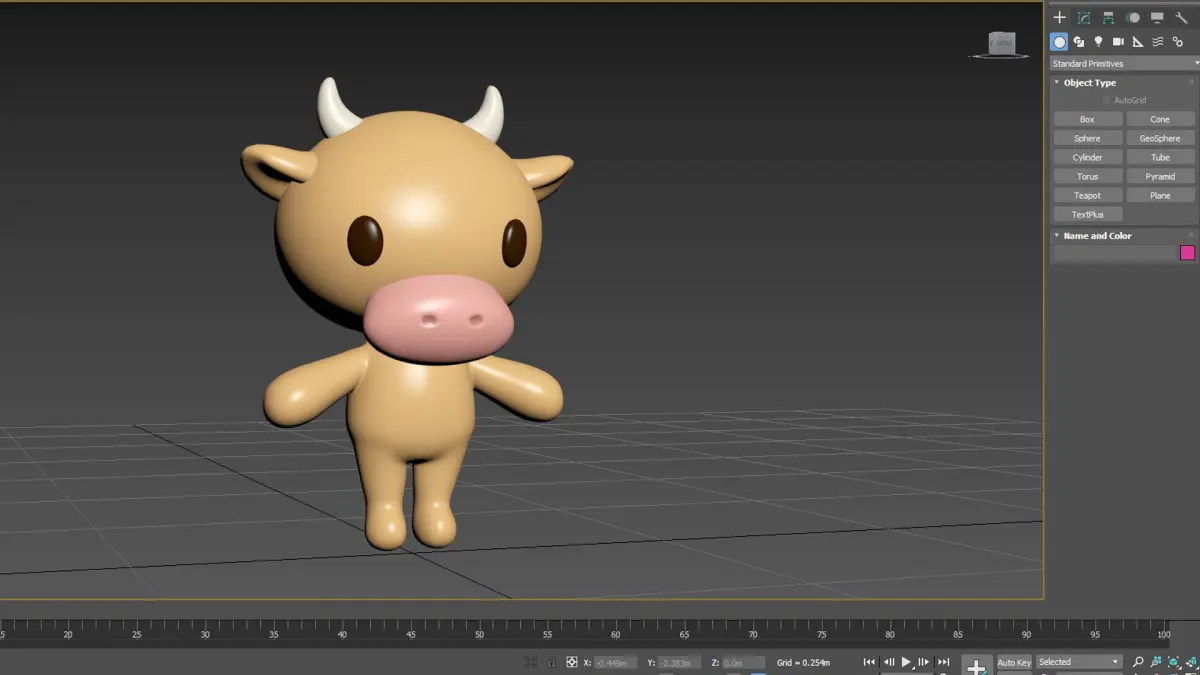This screenshot has height=675, width=1200.
Task: Click the Sphere button
Action: (1087, 138)
